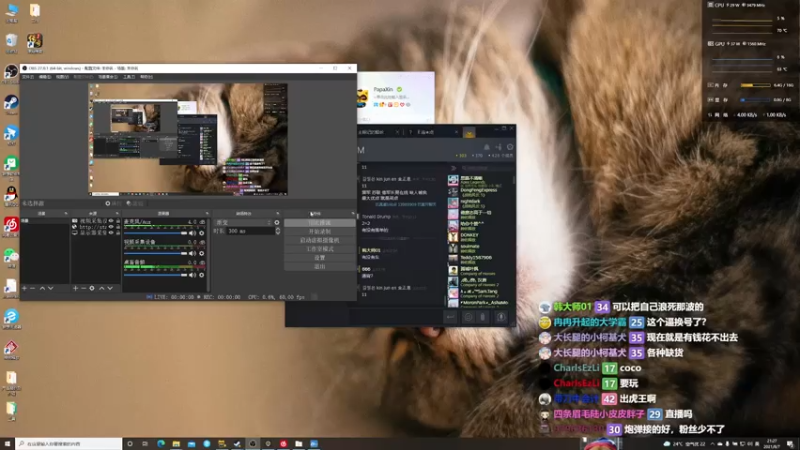
Task: Open the 渐变 transition dropdown
Action: coord(243,222)
